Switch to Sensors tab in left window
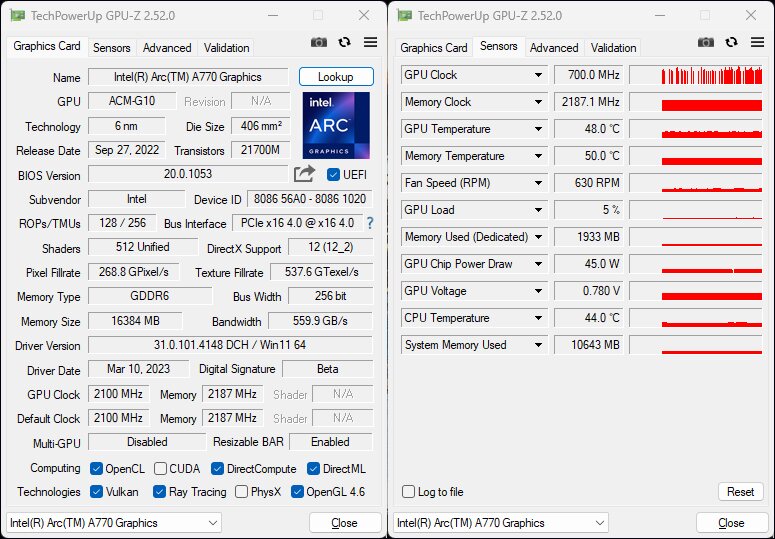The width and height of the screenshot is (775, 539). 112,48
